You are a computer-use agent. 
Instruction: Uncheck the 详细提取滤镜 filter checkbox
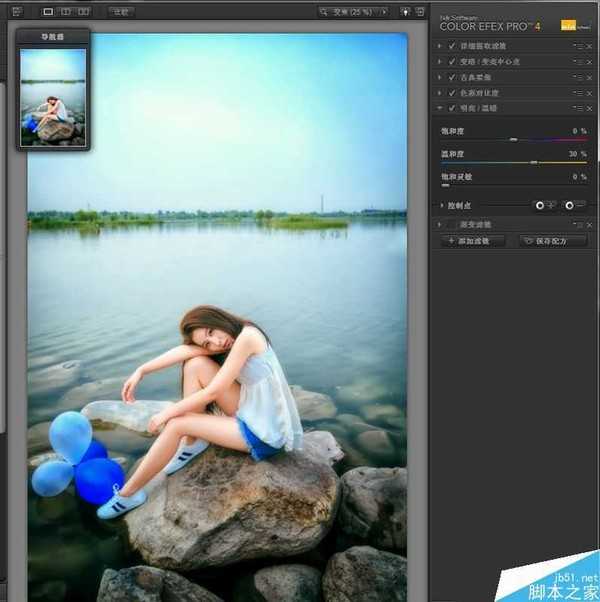point(452,46)
